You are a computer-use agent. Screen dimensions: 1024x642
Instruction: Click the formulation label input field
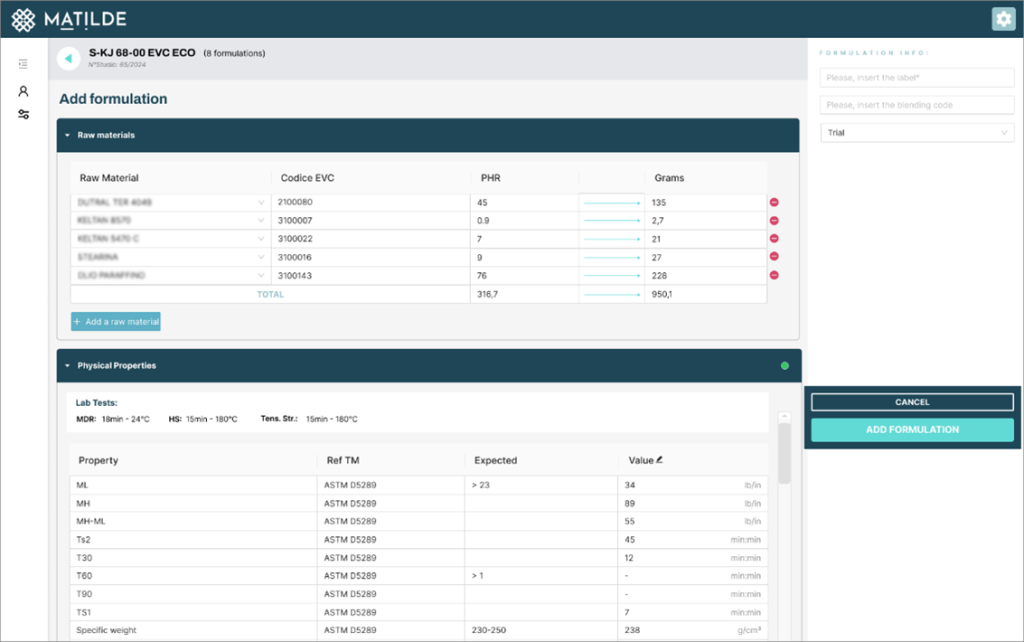917,78
